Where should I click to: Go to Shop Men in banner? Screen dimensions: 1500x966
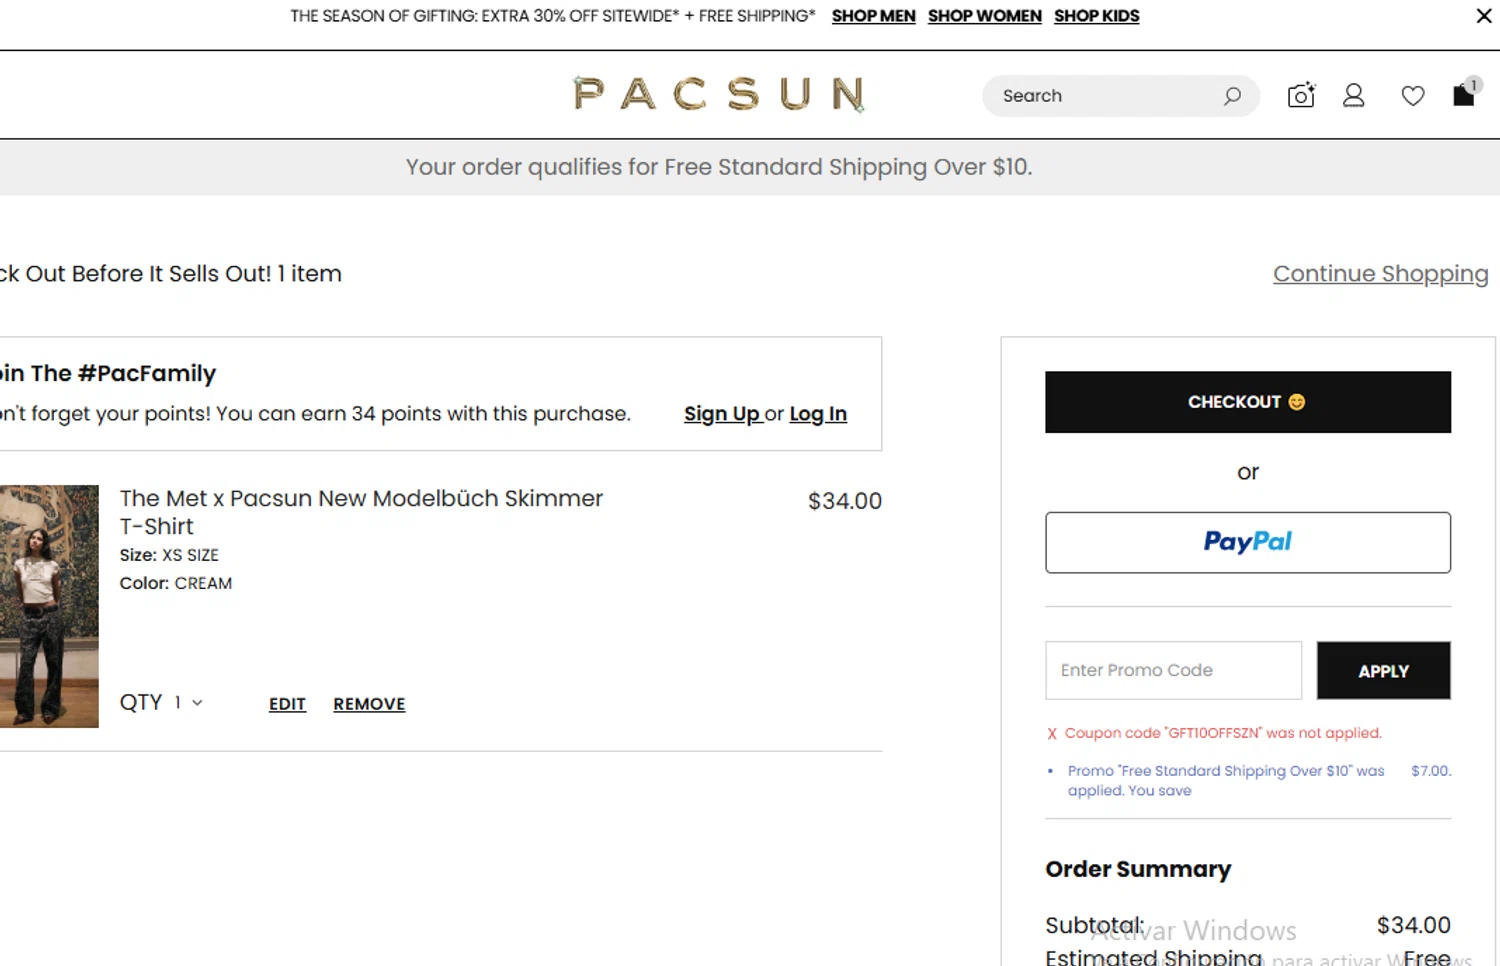click(873, 16)
